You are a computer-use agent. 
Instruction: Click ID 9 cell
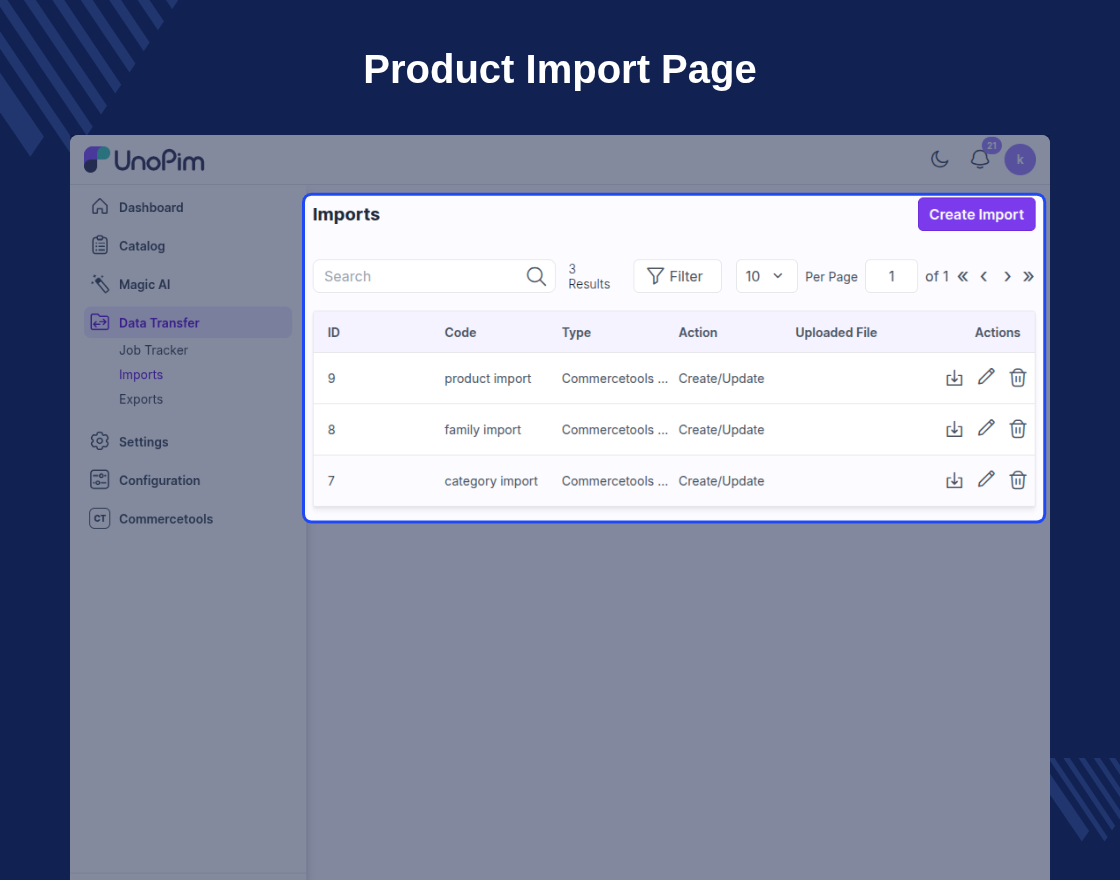(x=331, y=379)
